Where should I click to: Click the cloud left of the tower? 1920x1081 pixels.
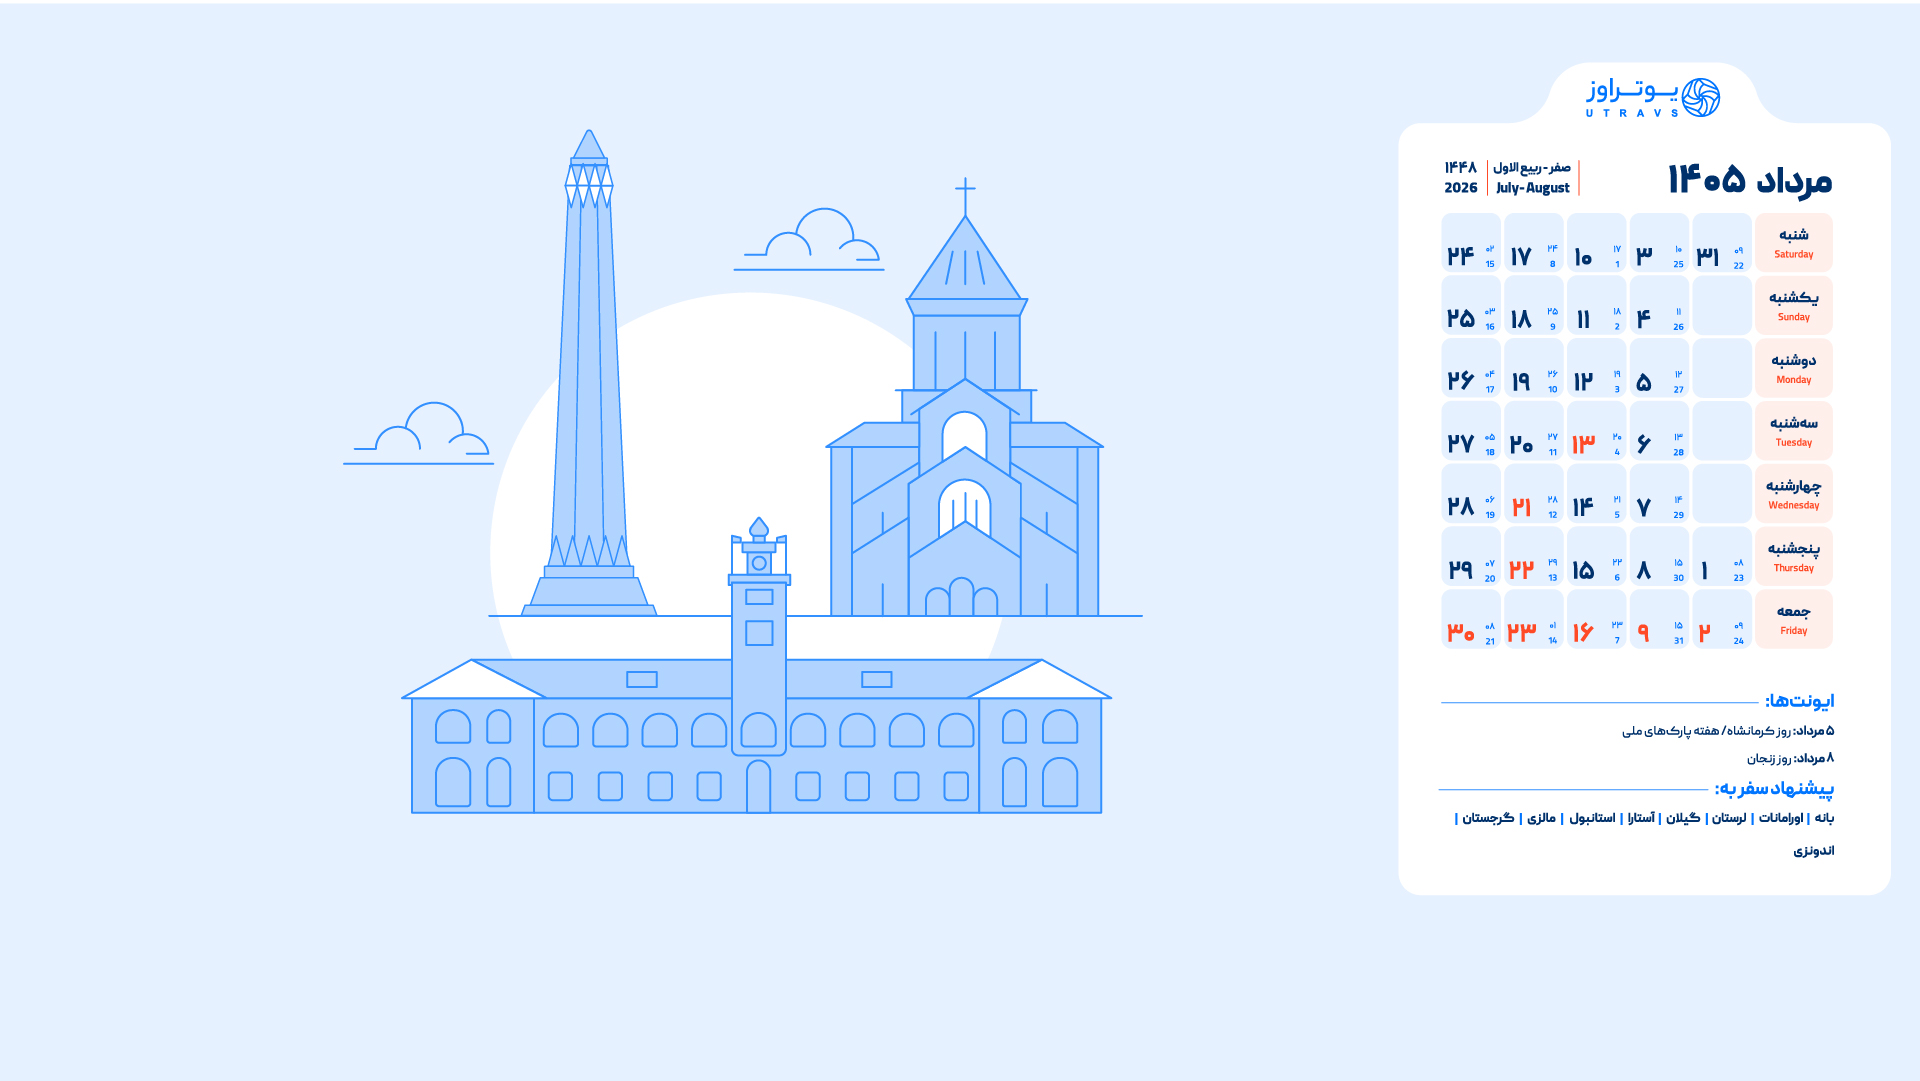coord(425,433)
